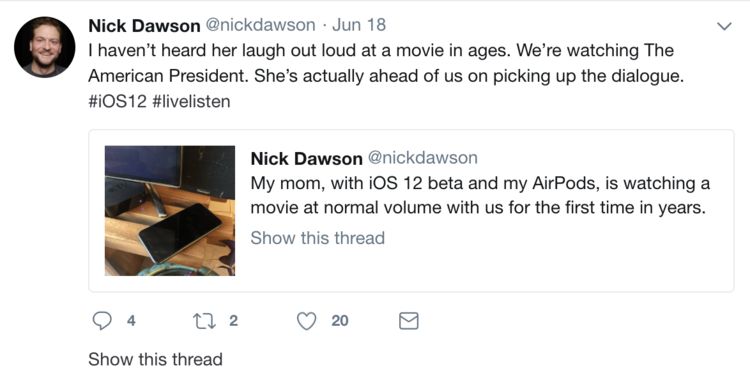The width and height of the screenshot is (750, 382).
Task: Like the tweet with the heart icon
Action: pyautogui.click(x=307, y=321)
